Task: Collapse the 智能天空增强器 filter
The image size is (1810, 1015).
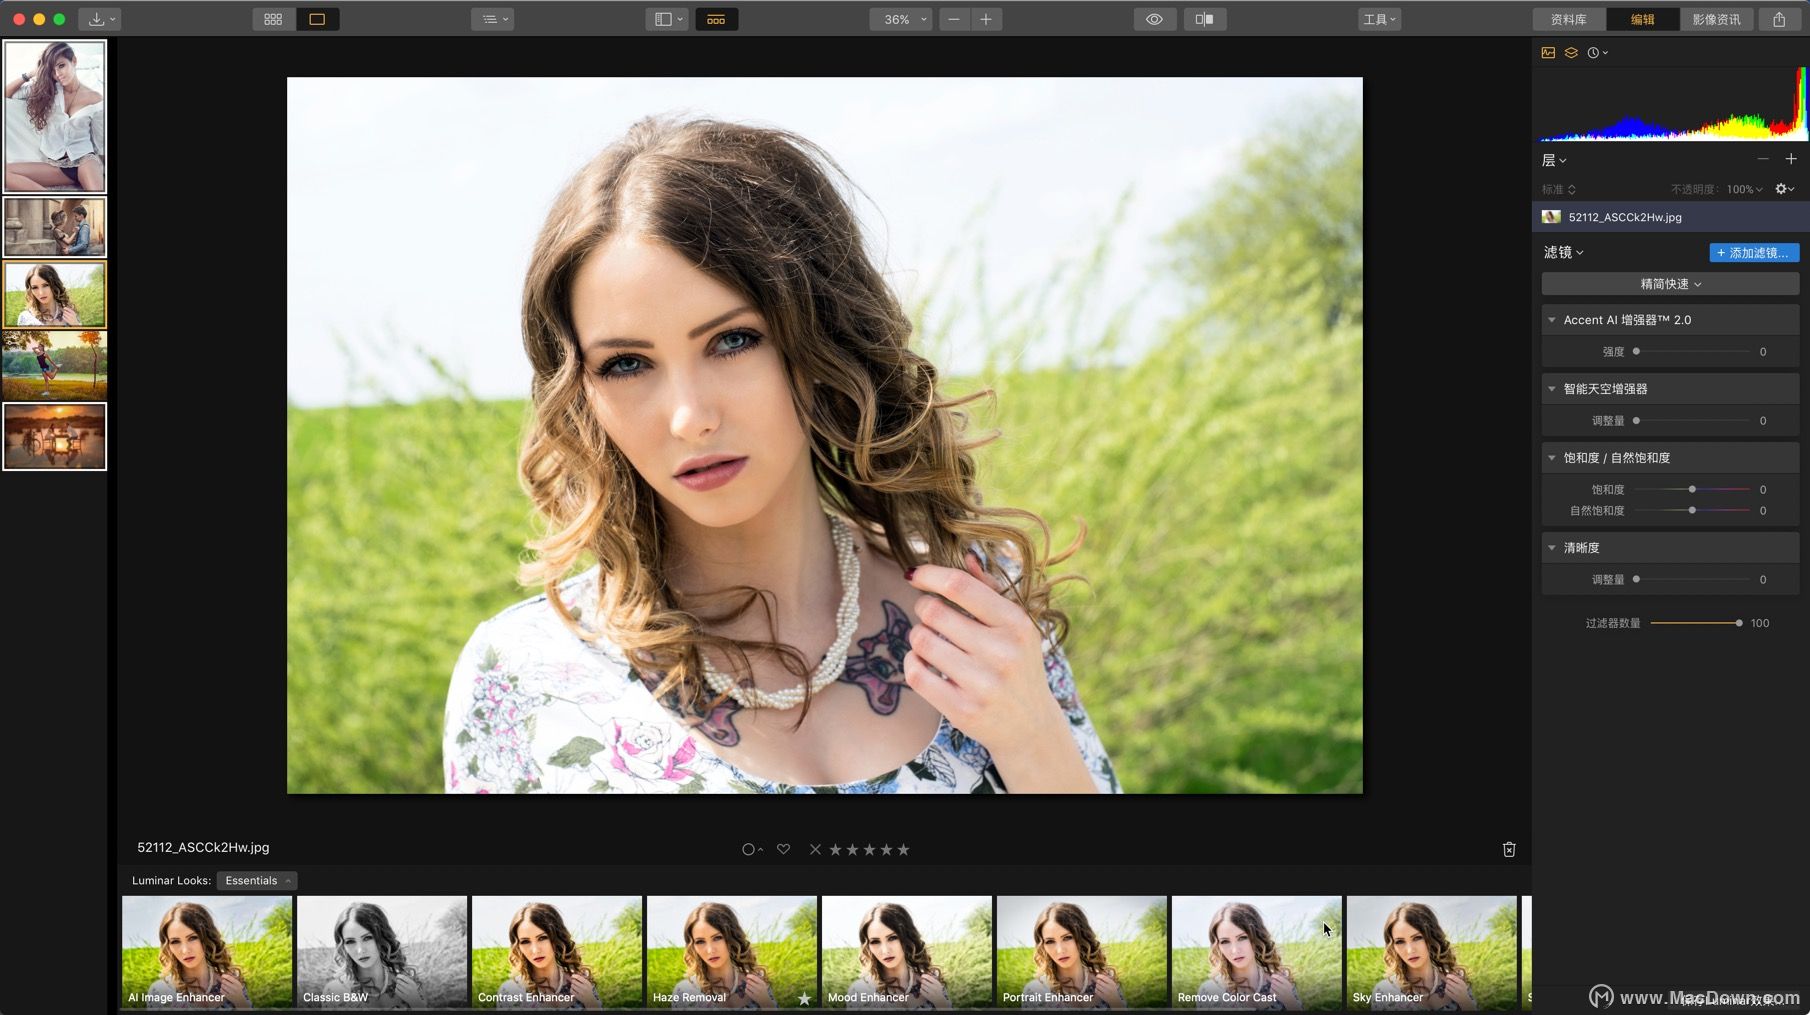Action: 1552,389
